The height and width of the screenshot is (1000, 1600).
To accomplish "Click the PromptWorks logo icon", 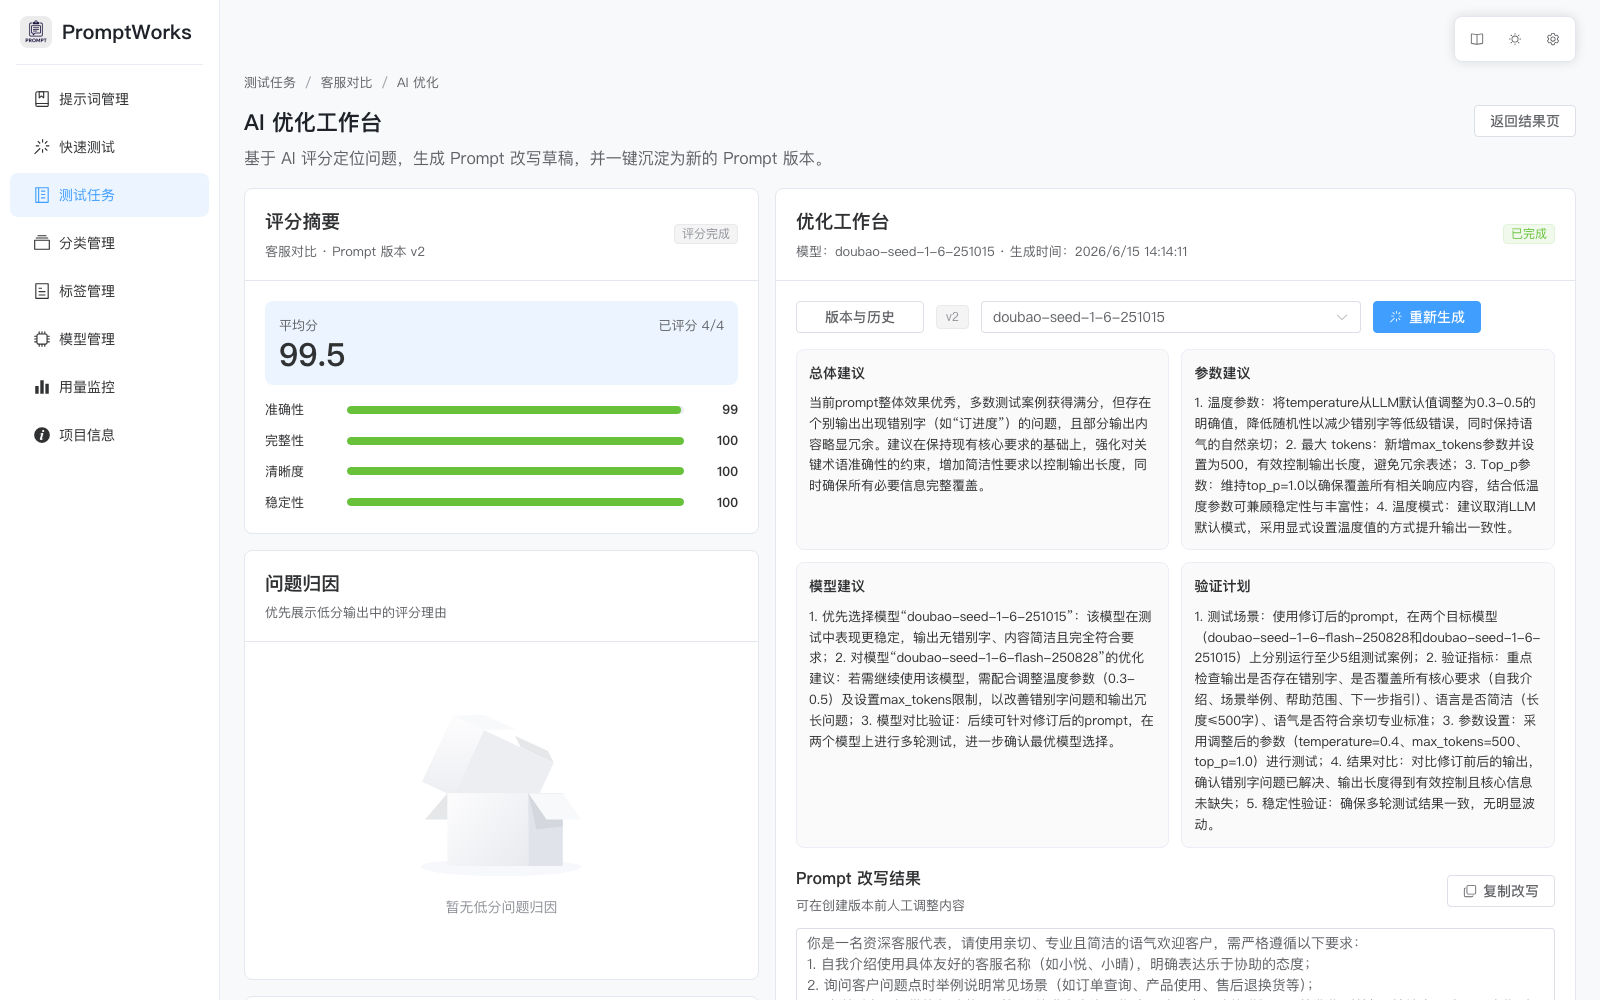I will coord(36,32).
